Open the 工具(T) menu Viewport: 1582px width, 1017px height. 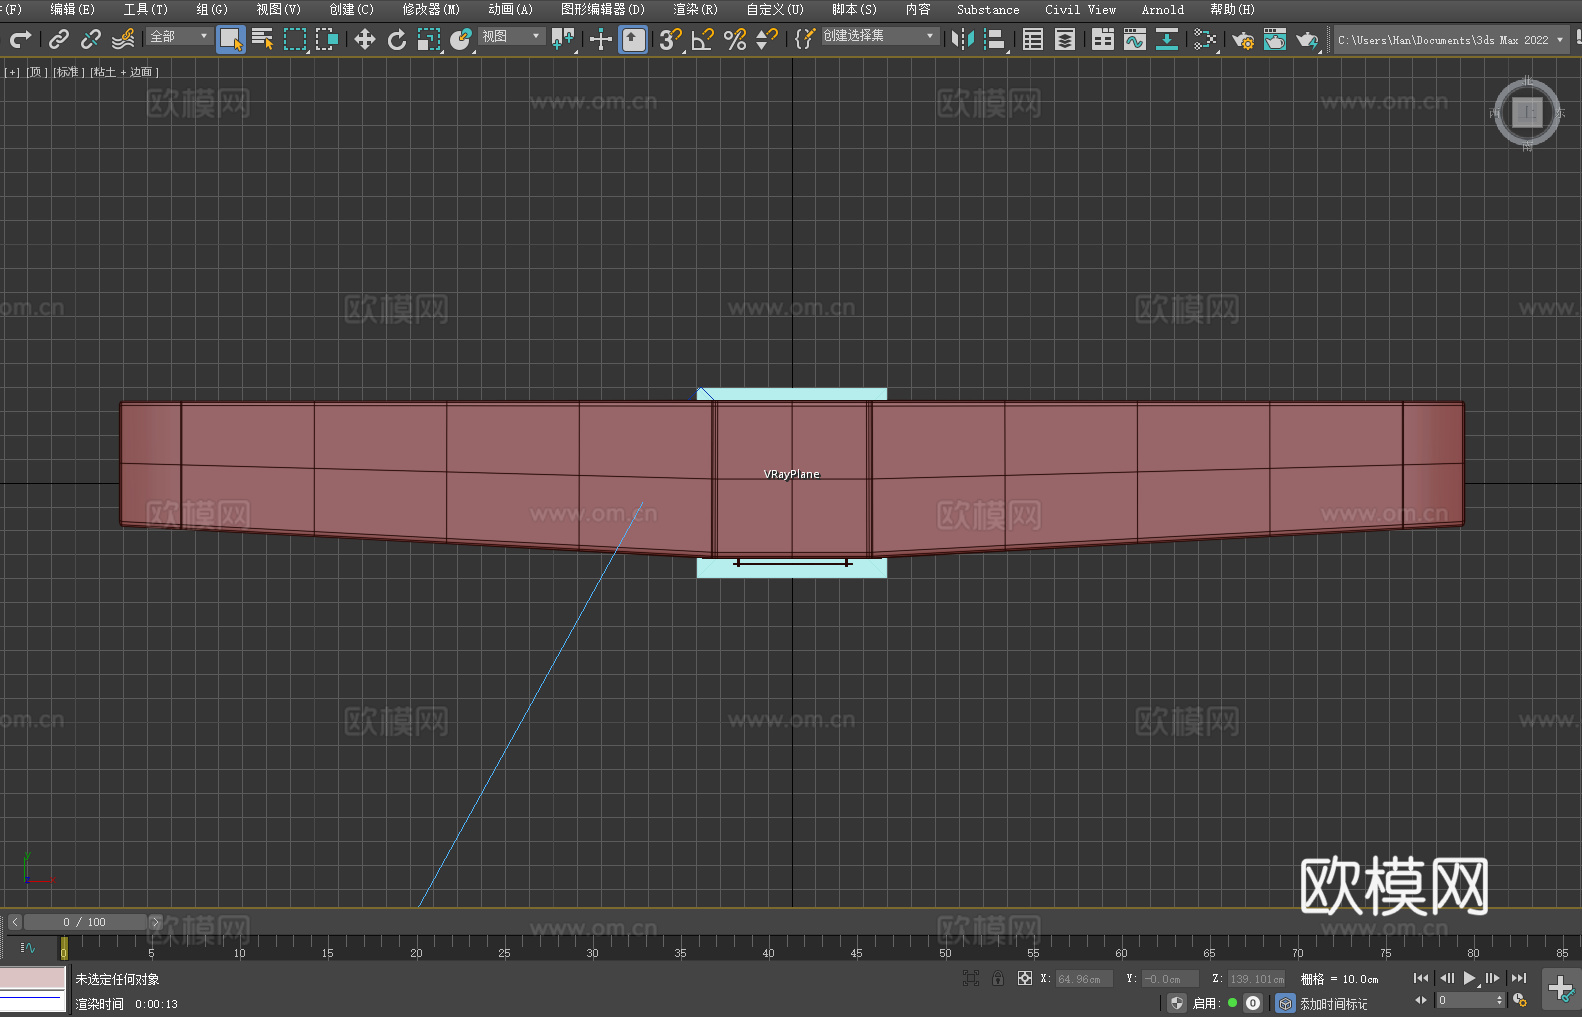[146, 9]
